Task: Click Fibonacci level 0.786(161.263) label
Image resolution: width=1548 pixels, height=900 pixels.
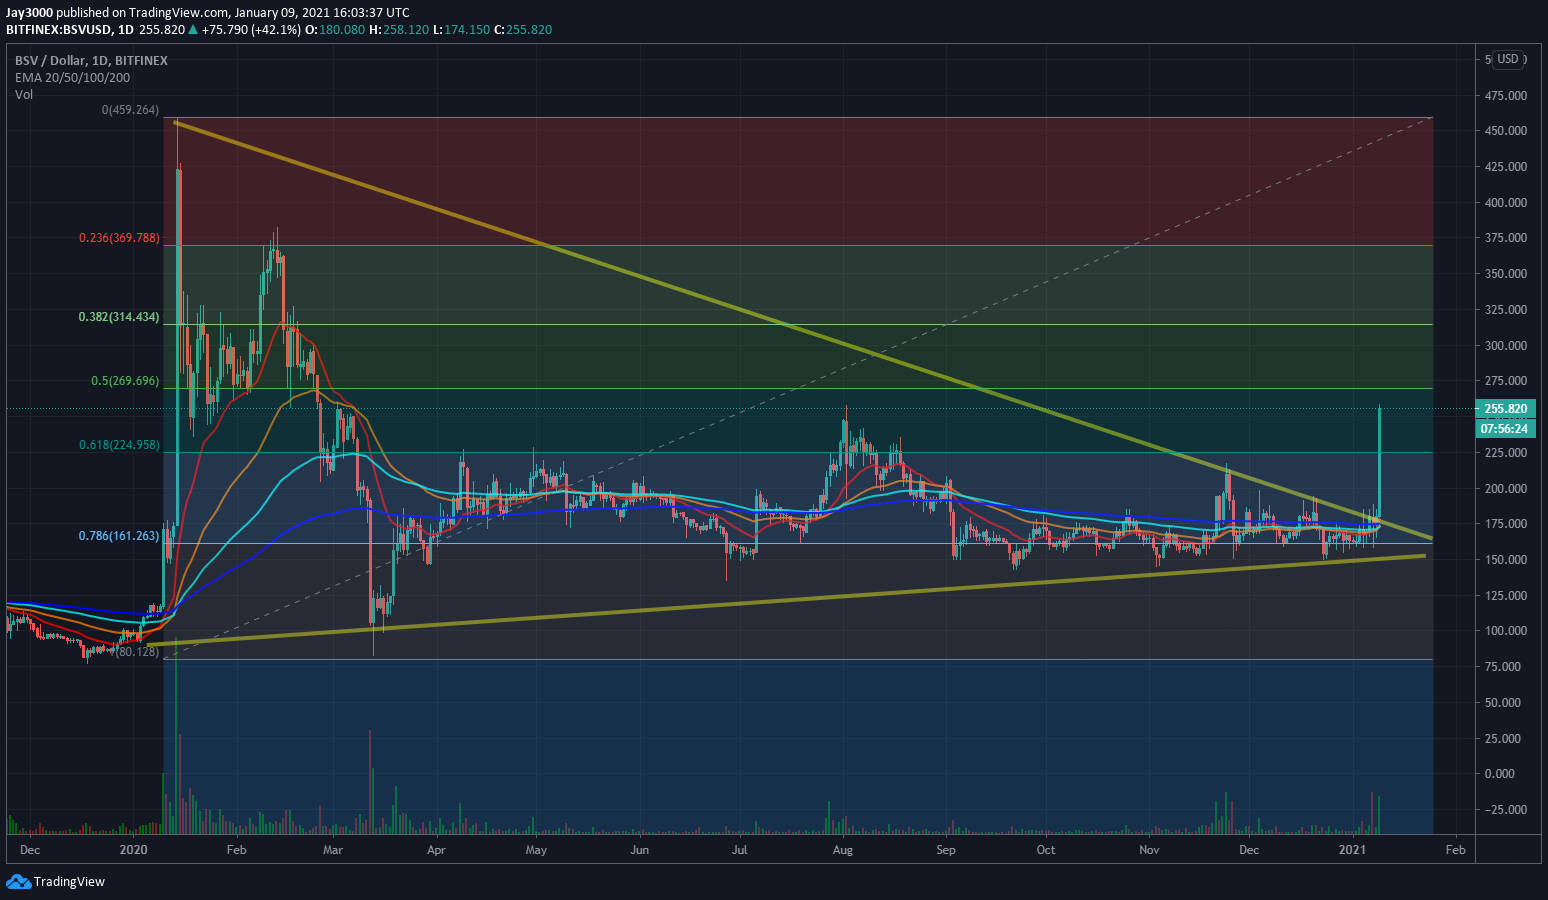Action: coord(119,536)
